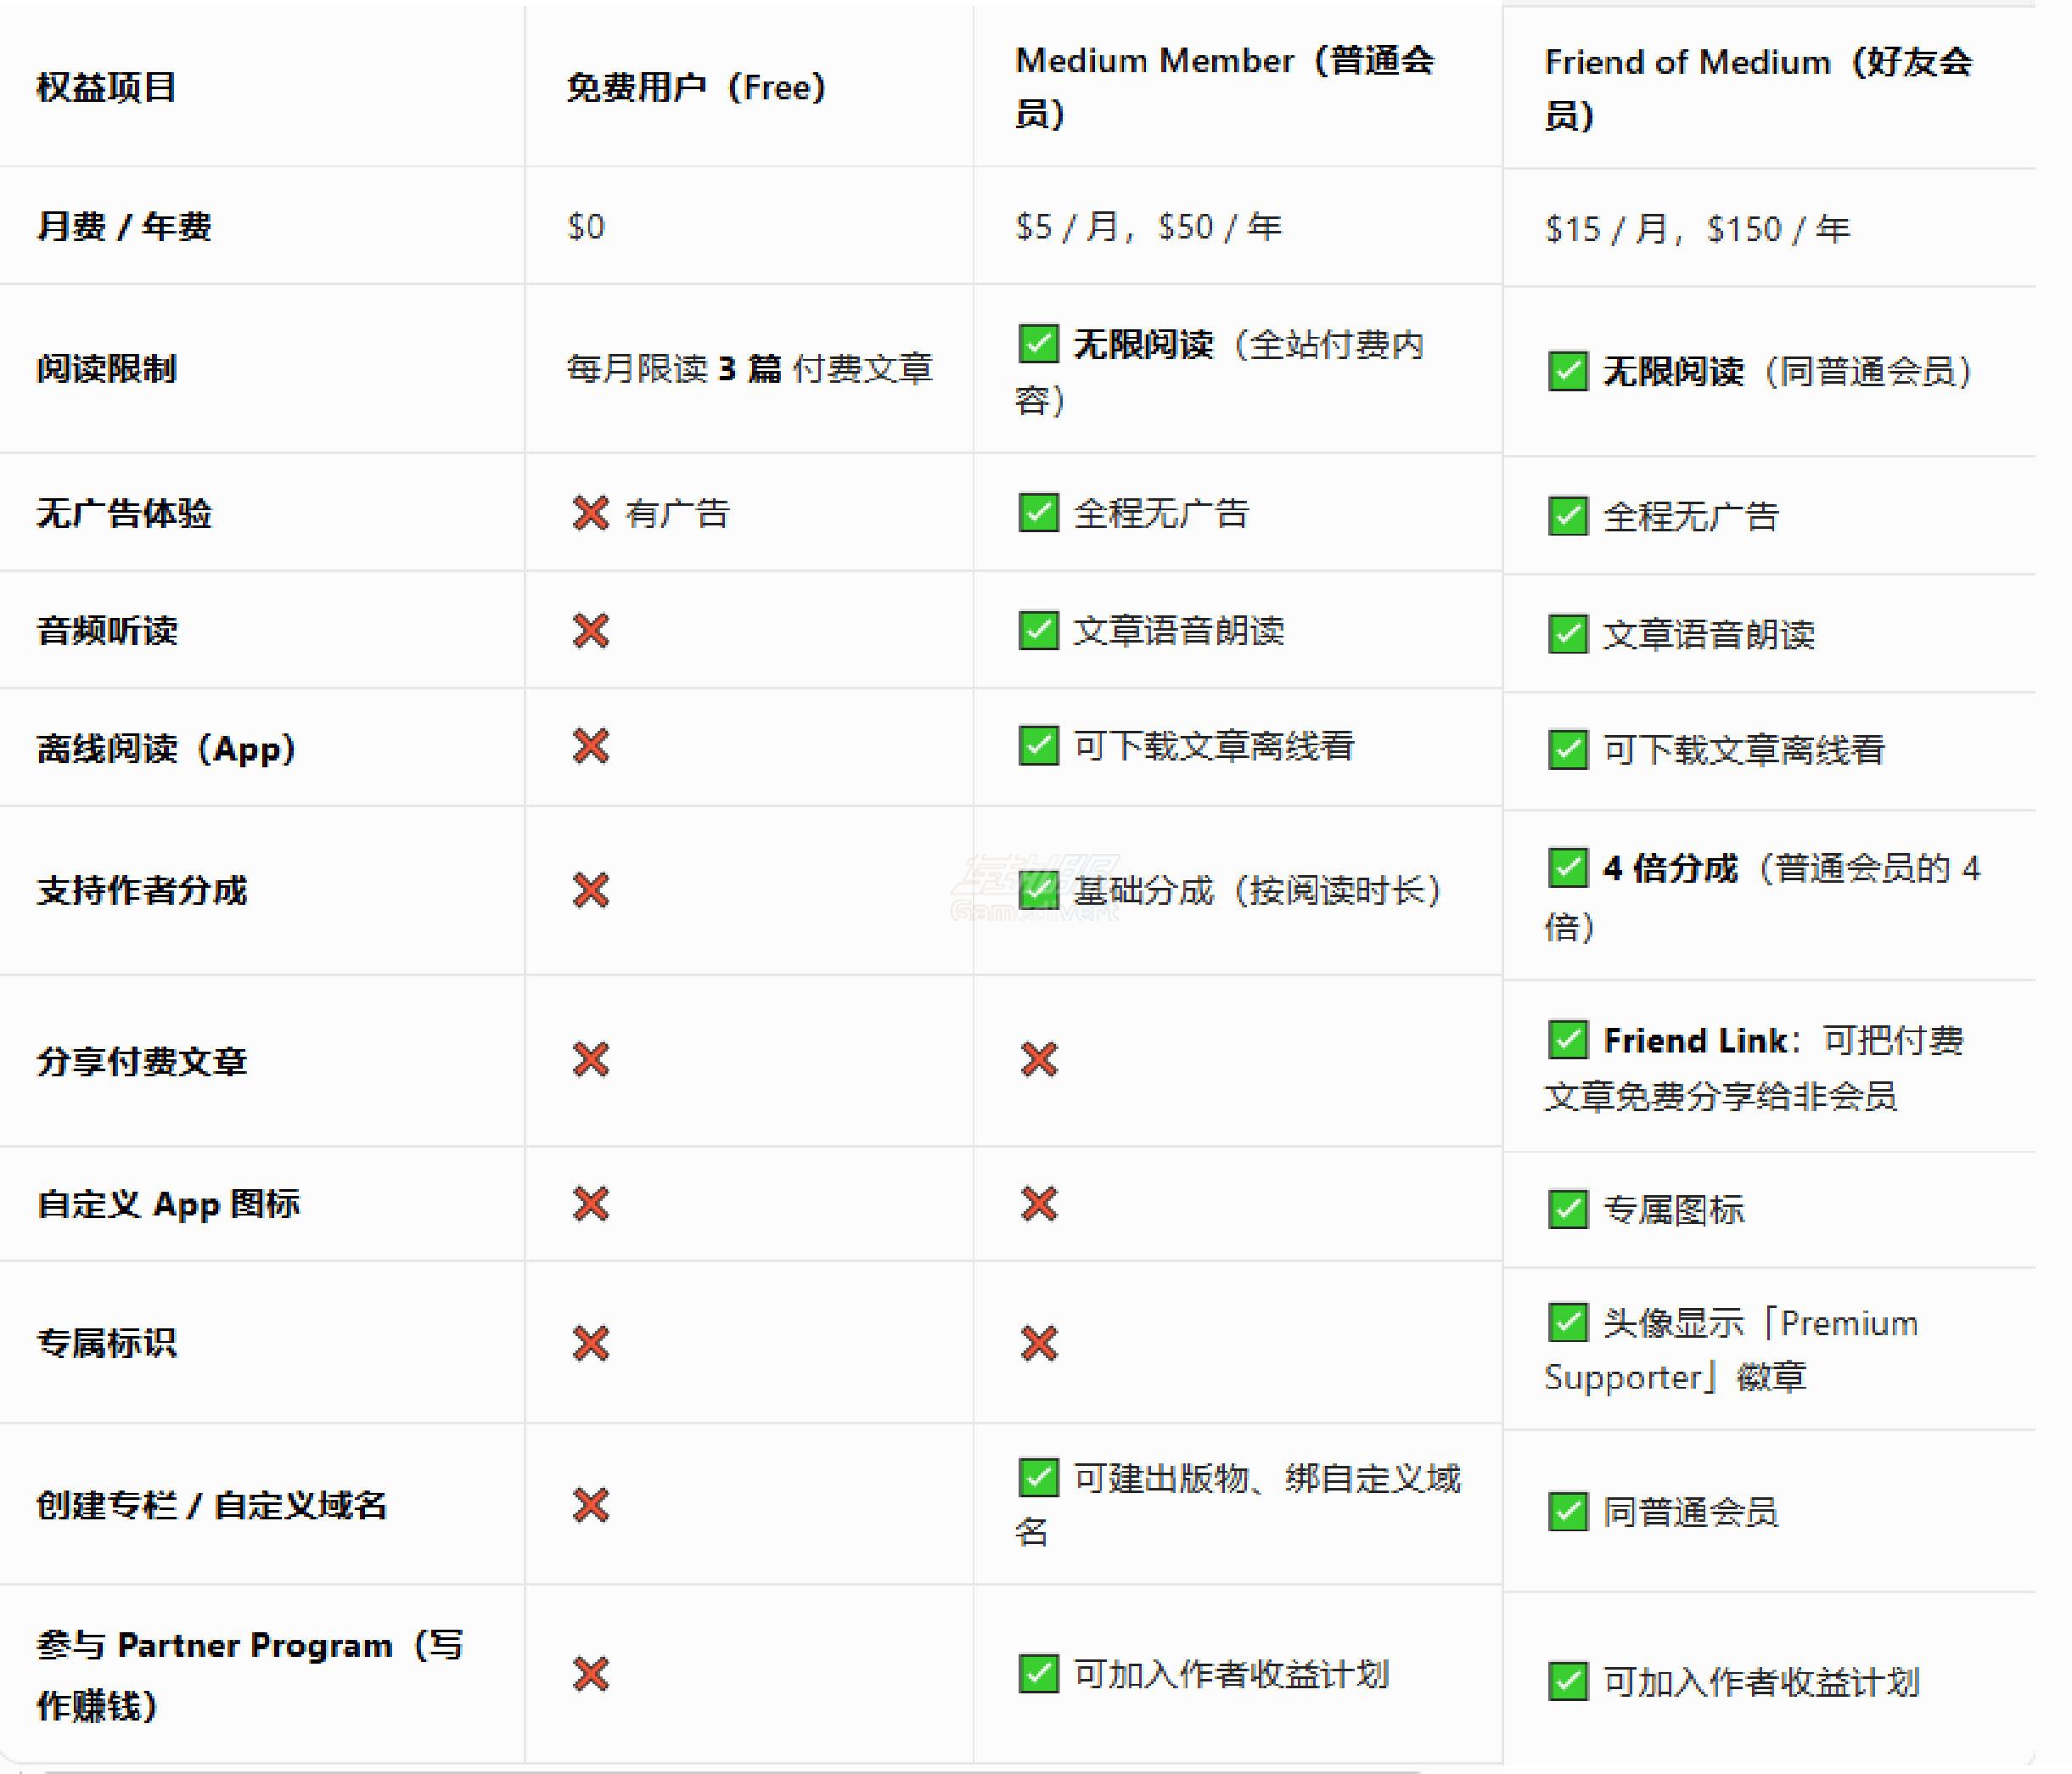Viewport: 2072px width, 1774px height.
Task: Click the Free column cross in 音频听读 row
Action: [x=591, y=630]
